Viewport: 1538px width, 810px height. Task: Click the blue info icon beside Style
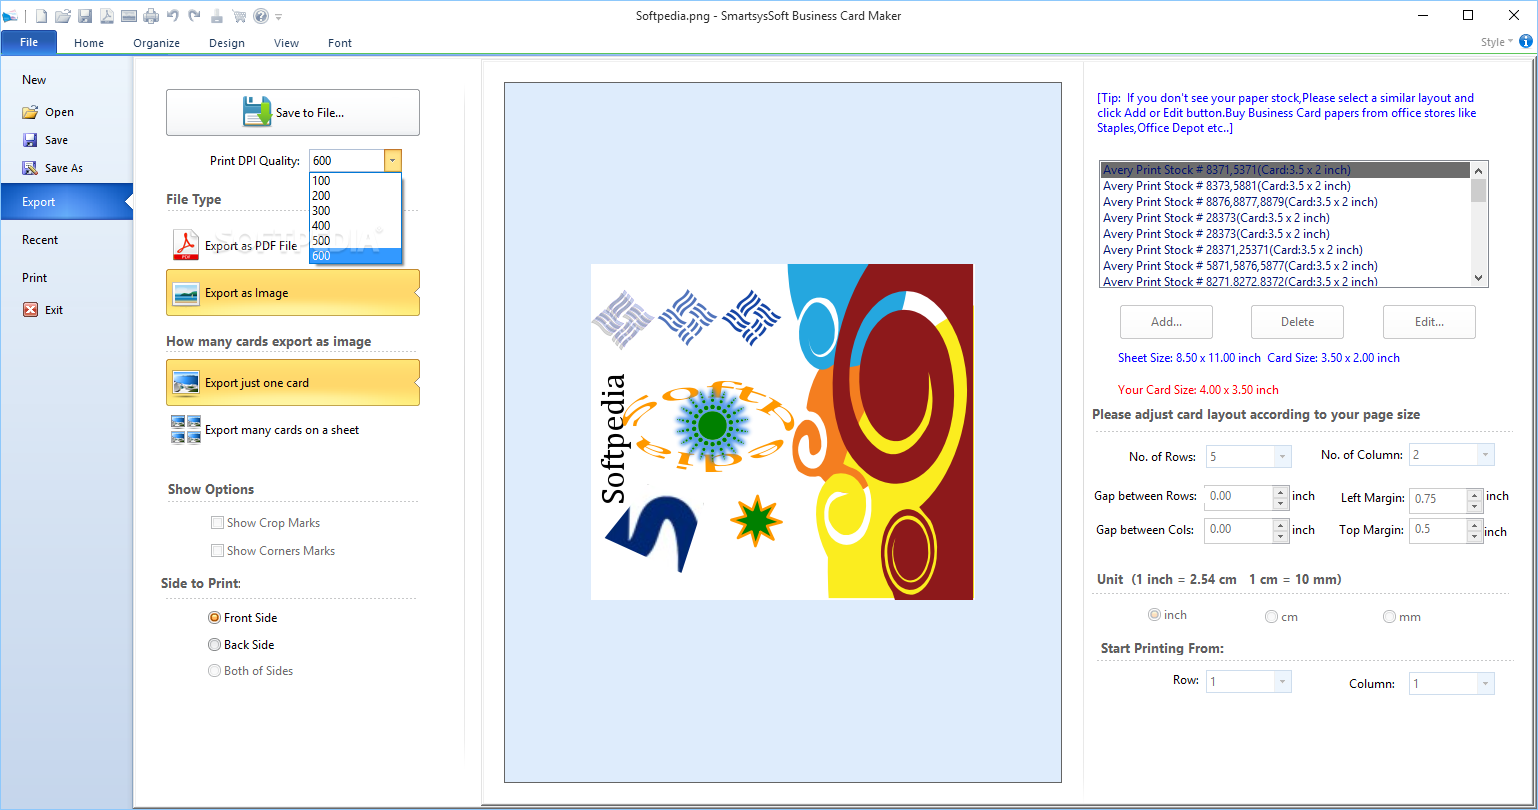[x=1526, y=42]
